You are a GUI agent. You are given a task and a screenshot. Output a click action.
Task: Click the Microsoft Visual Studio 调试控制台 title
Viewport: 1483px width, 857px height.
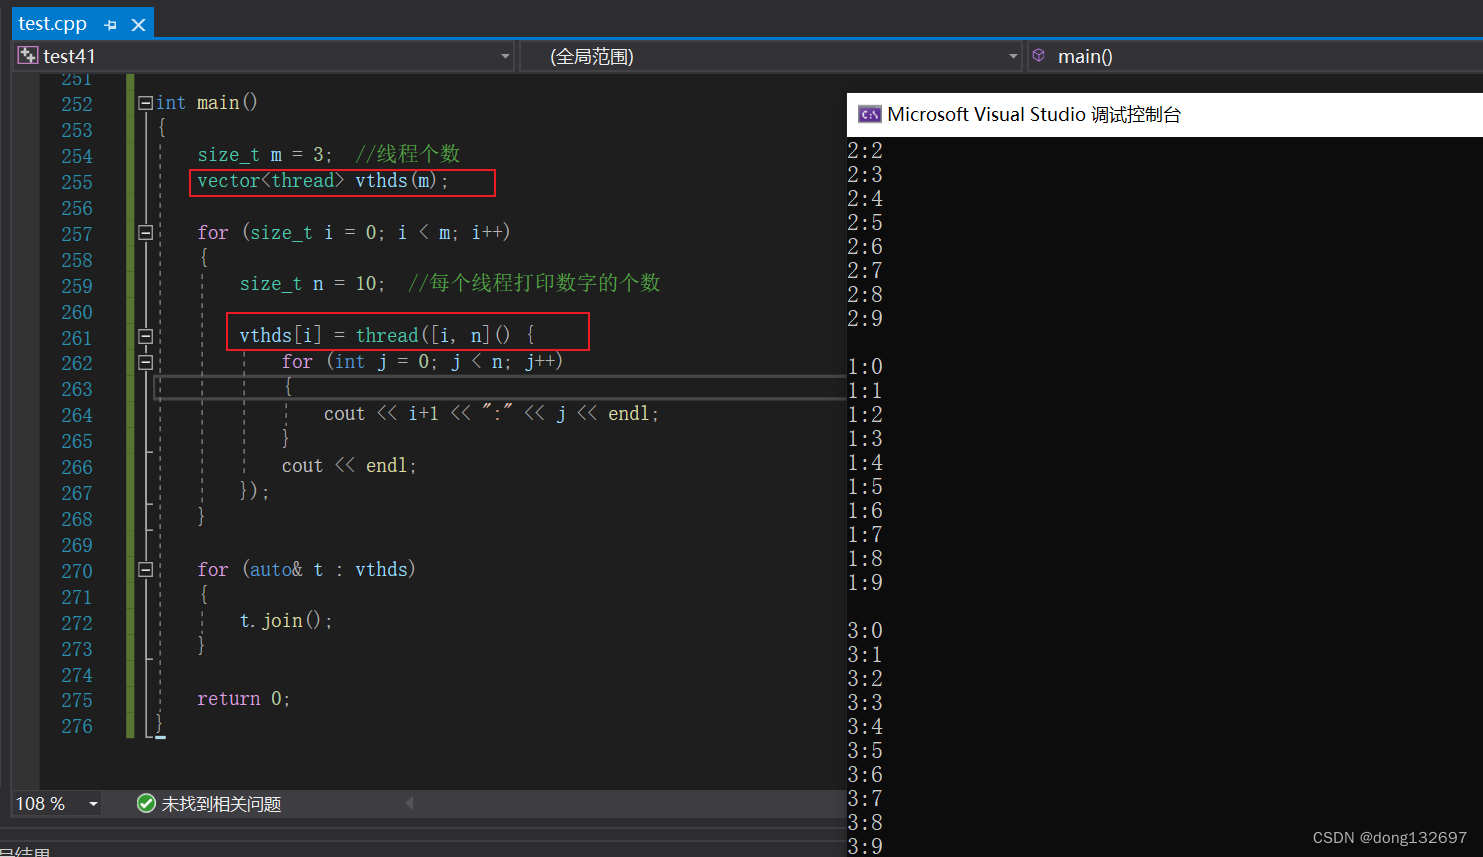click(1034, 115)
